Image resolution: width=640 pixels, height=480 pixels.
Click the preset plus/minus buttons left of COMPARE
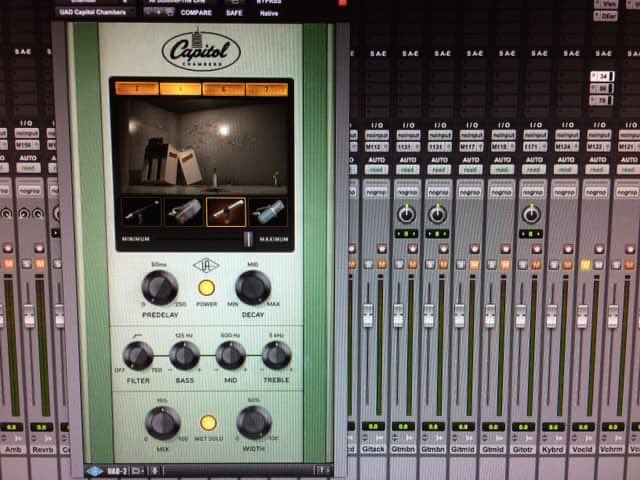tap(159, 12)
